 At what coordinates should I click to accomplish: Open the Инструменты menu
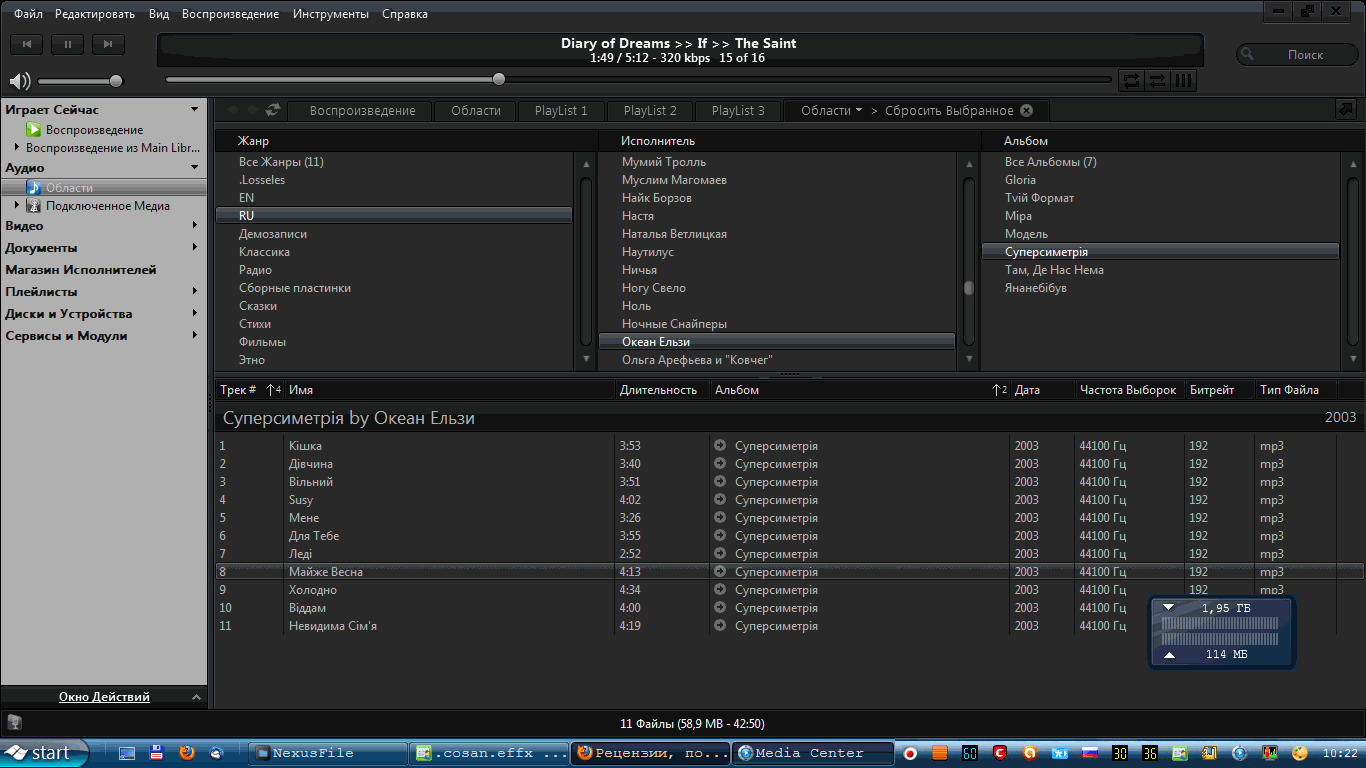click(x=331, y=14)
